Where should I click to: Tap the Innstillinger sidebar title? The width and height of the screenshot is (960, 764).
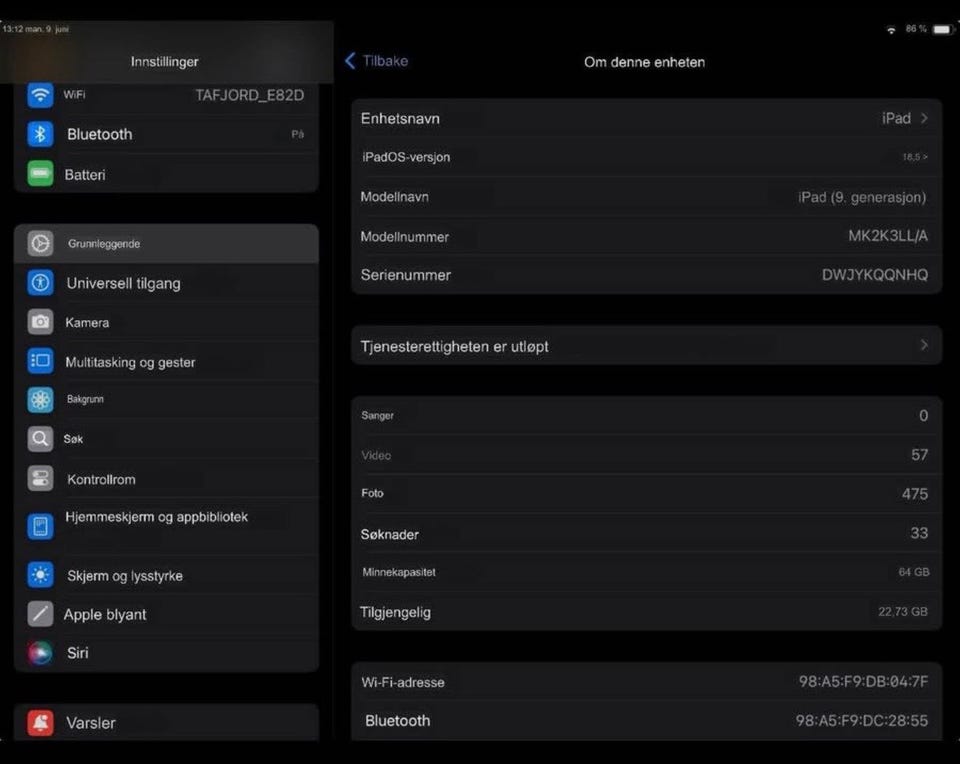164,61
